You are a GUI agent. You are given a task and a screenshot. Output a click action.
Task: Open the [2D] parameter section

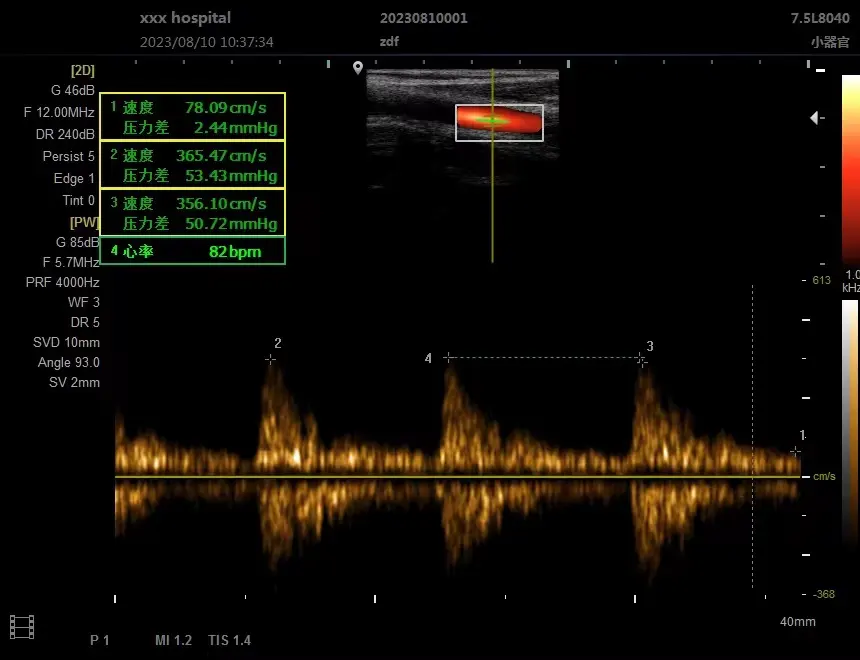[82, 70]
